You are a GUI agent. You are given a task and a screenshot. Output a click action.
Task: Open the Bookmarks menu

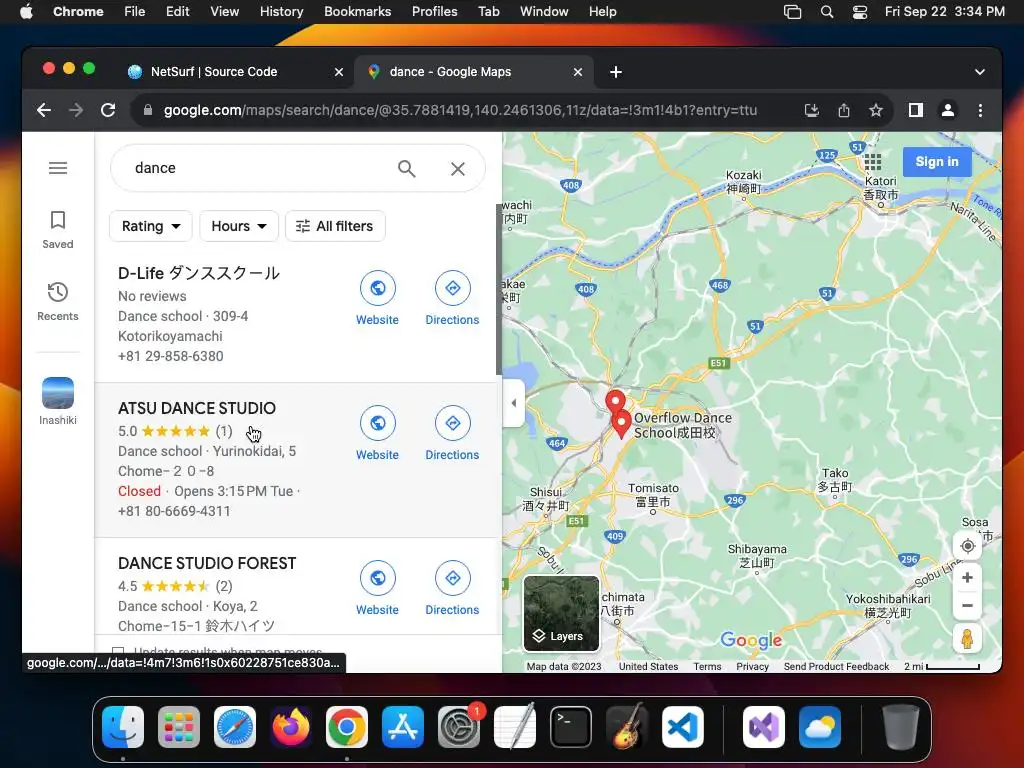click(357, 12)
